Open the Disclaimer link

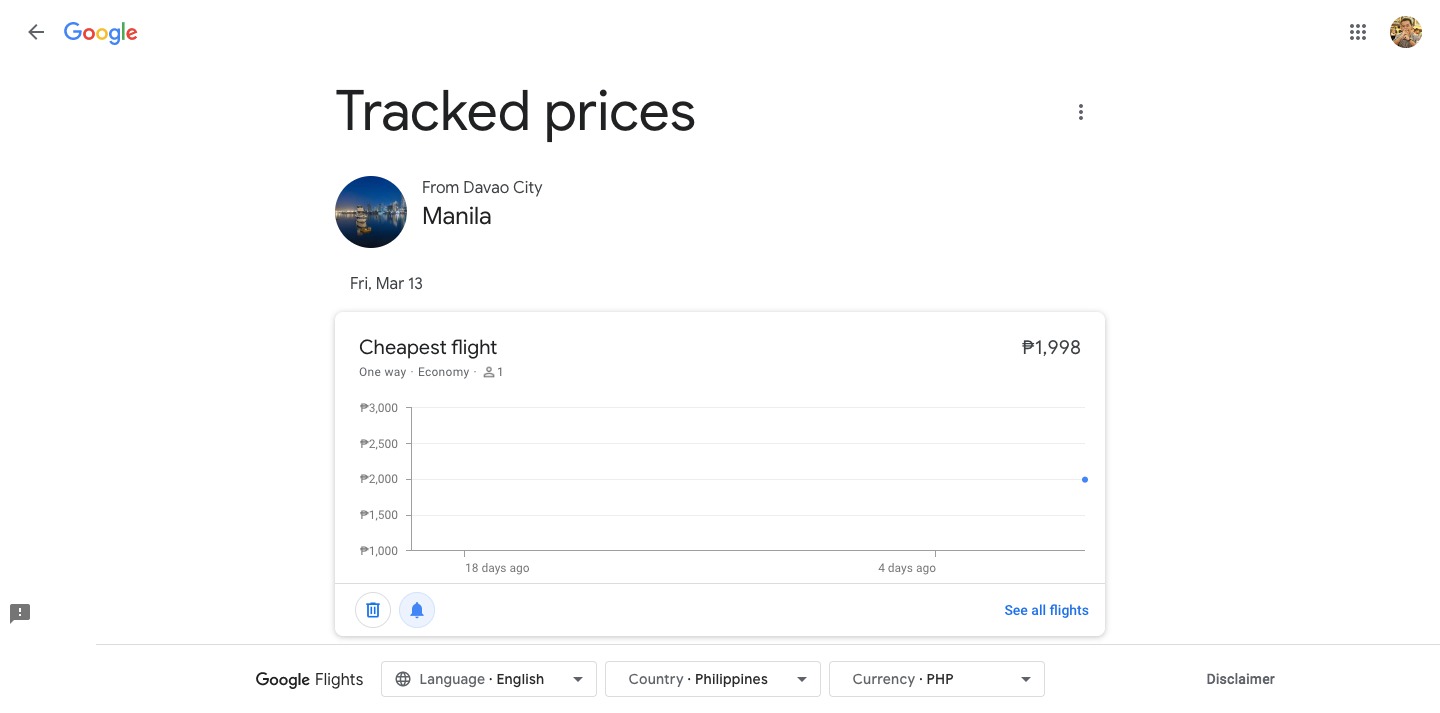coord(1240,679)
